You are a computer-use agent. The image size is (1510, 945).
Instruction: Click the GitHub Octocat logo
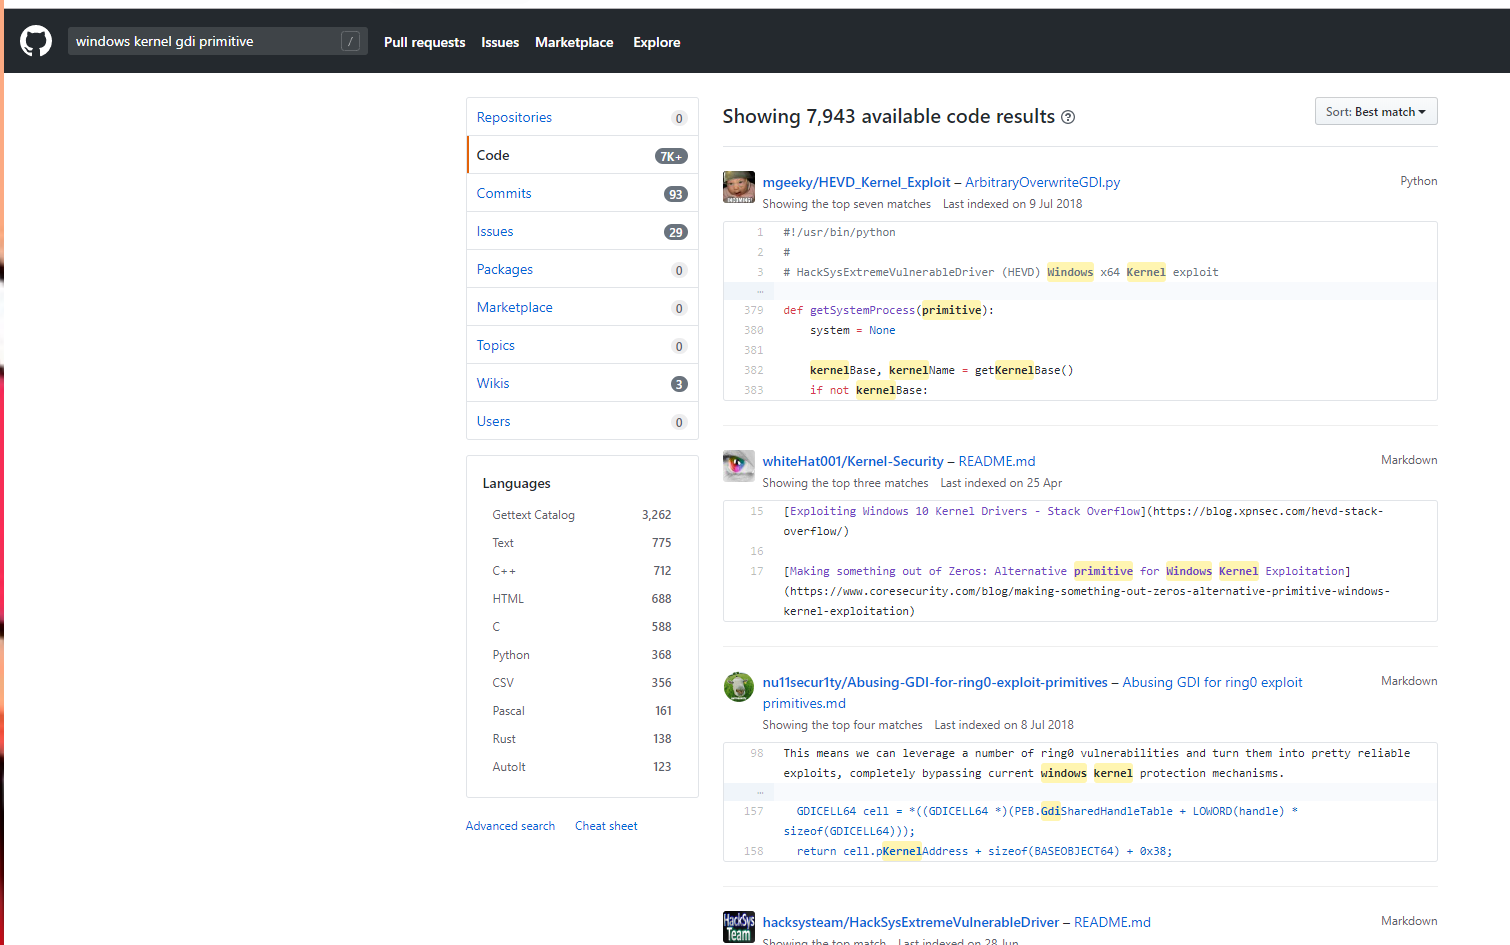(x=36, y=41)
